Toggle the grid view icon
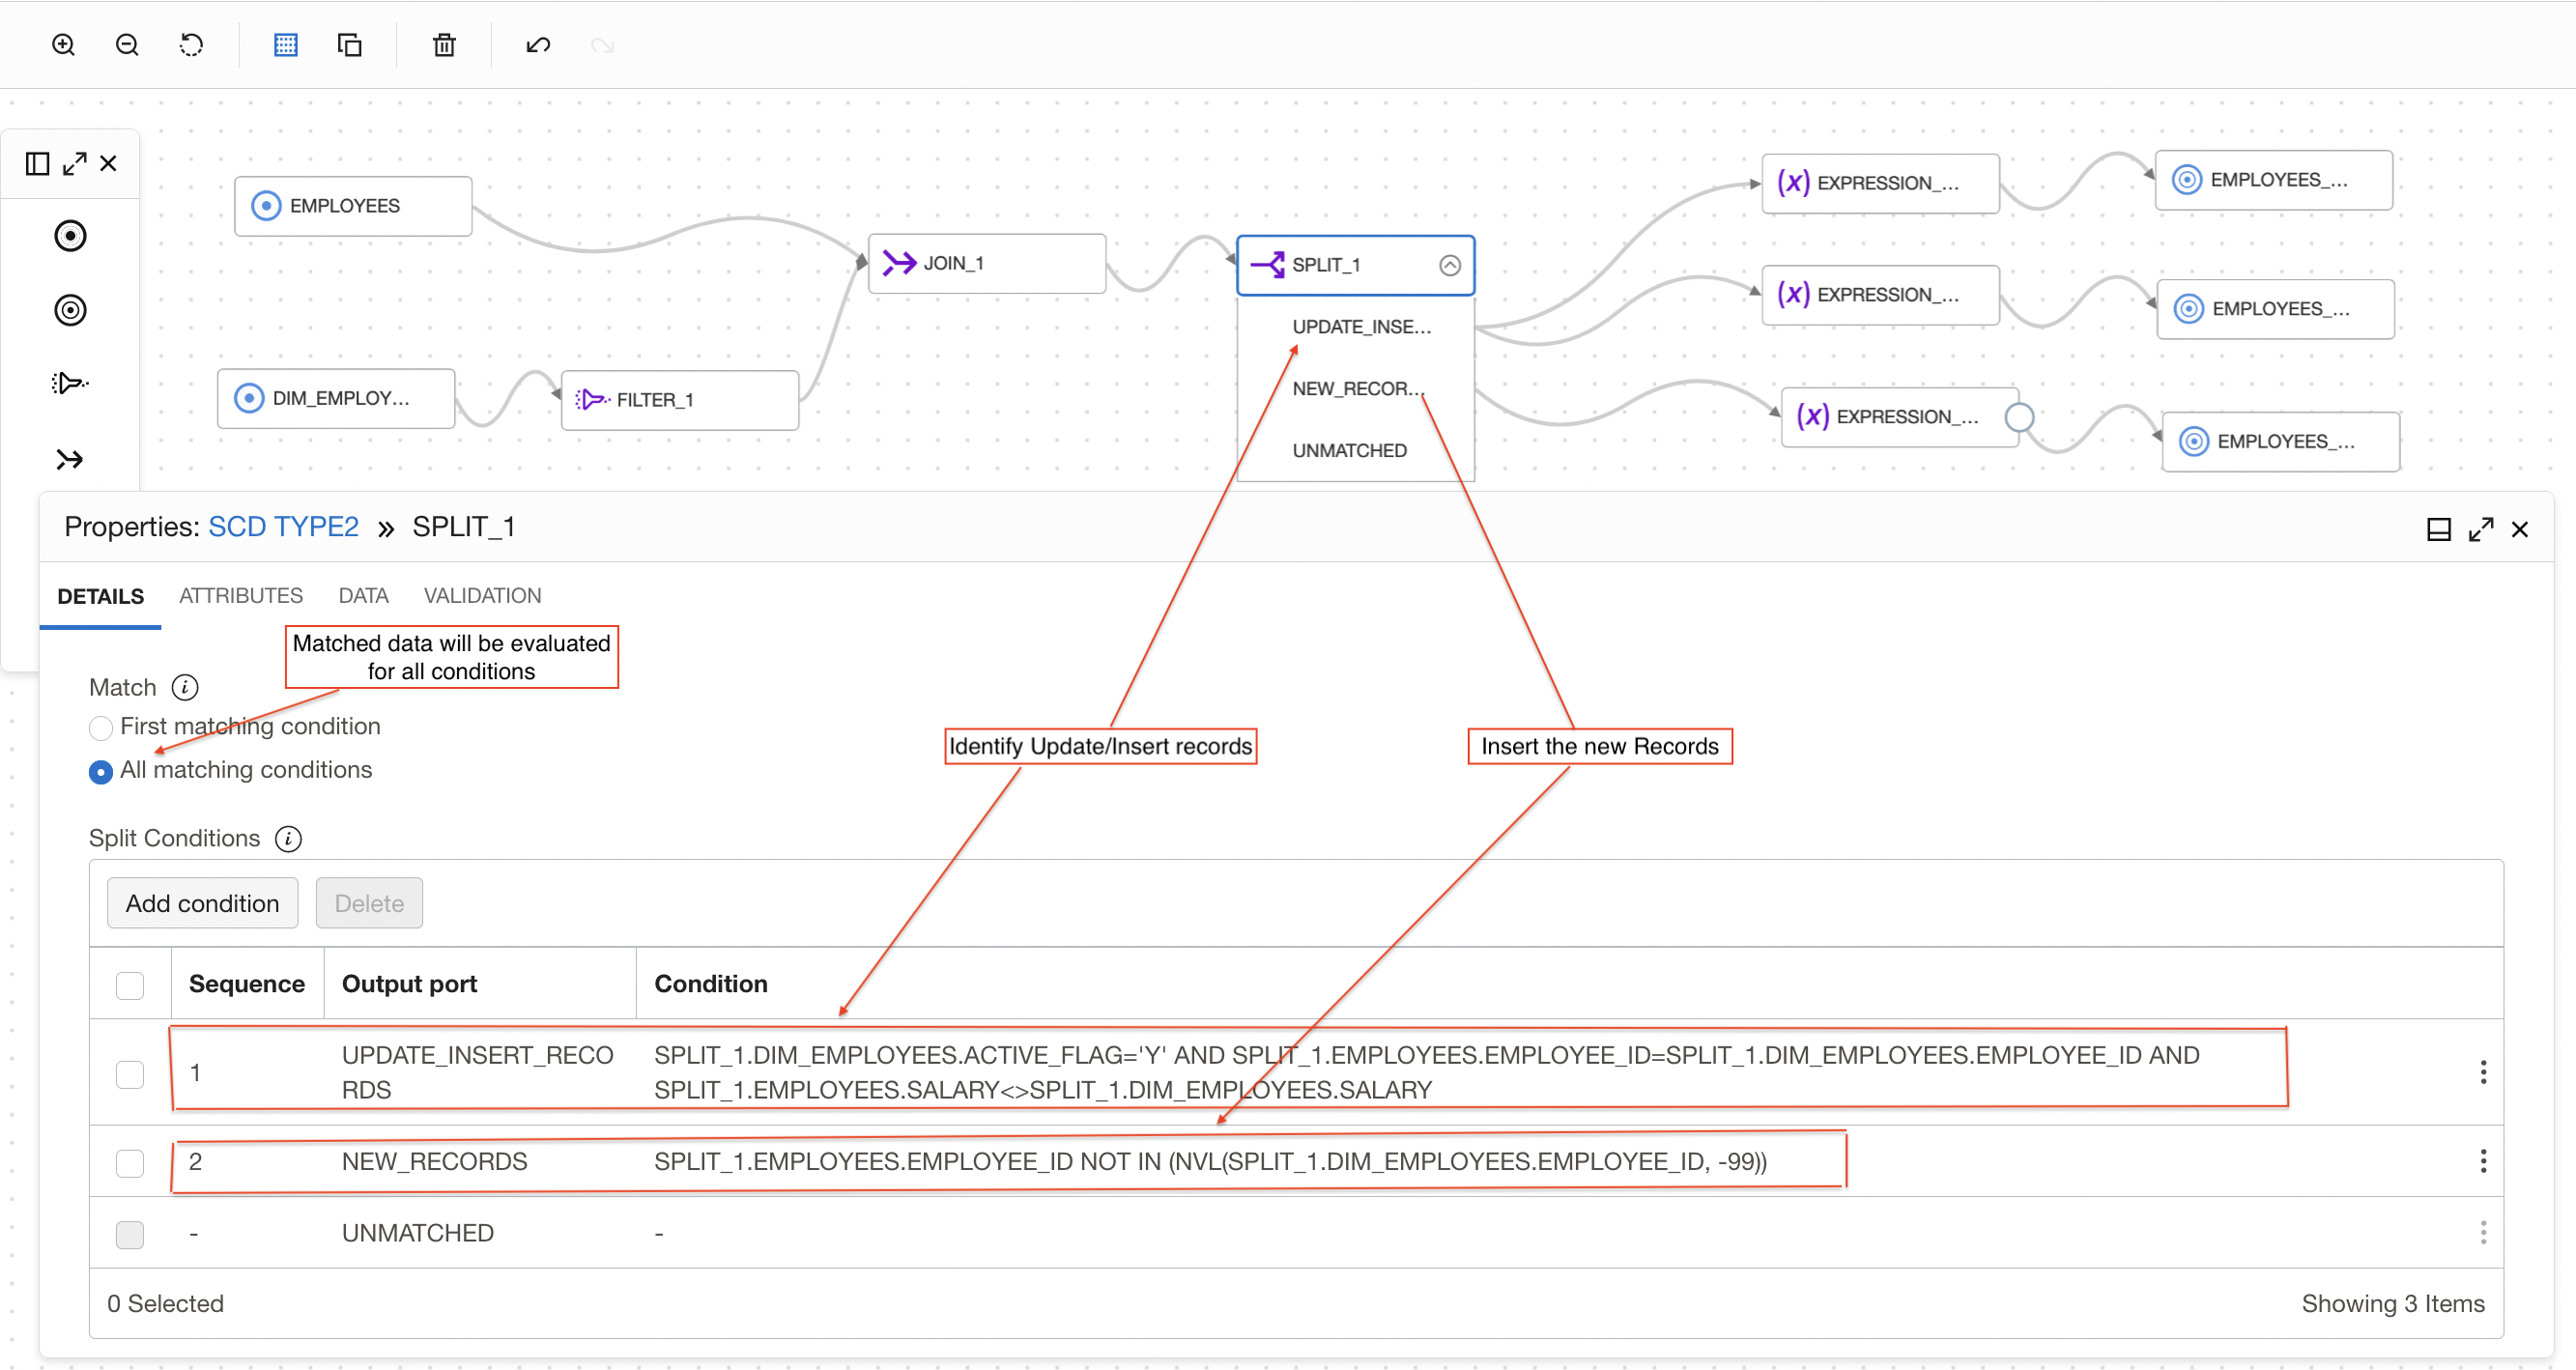 pos(286,44)
